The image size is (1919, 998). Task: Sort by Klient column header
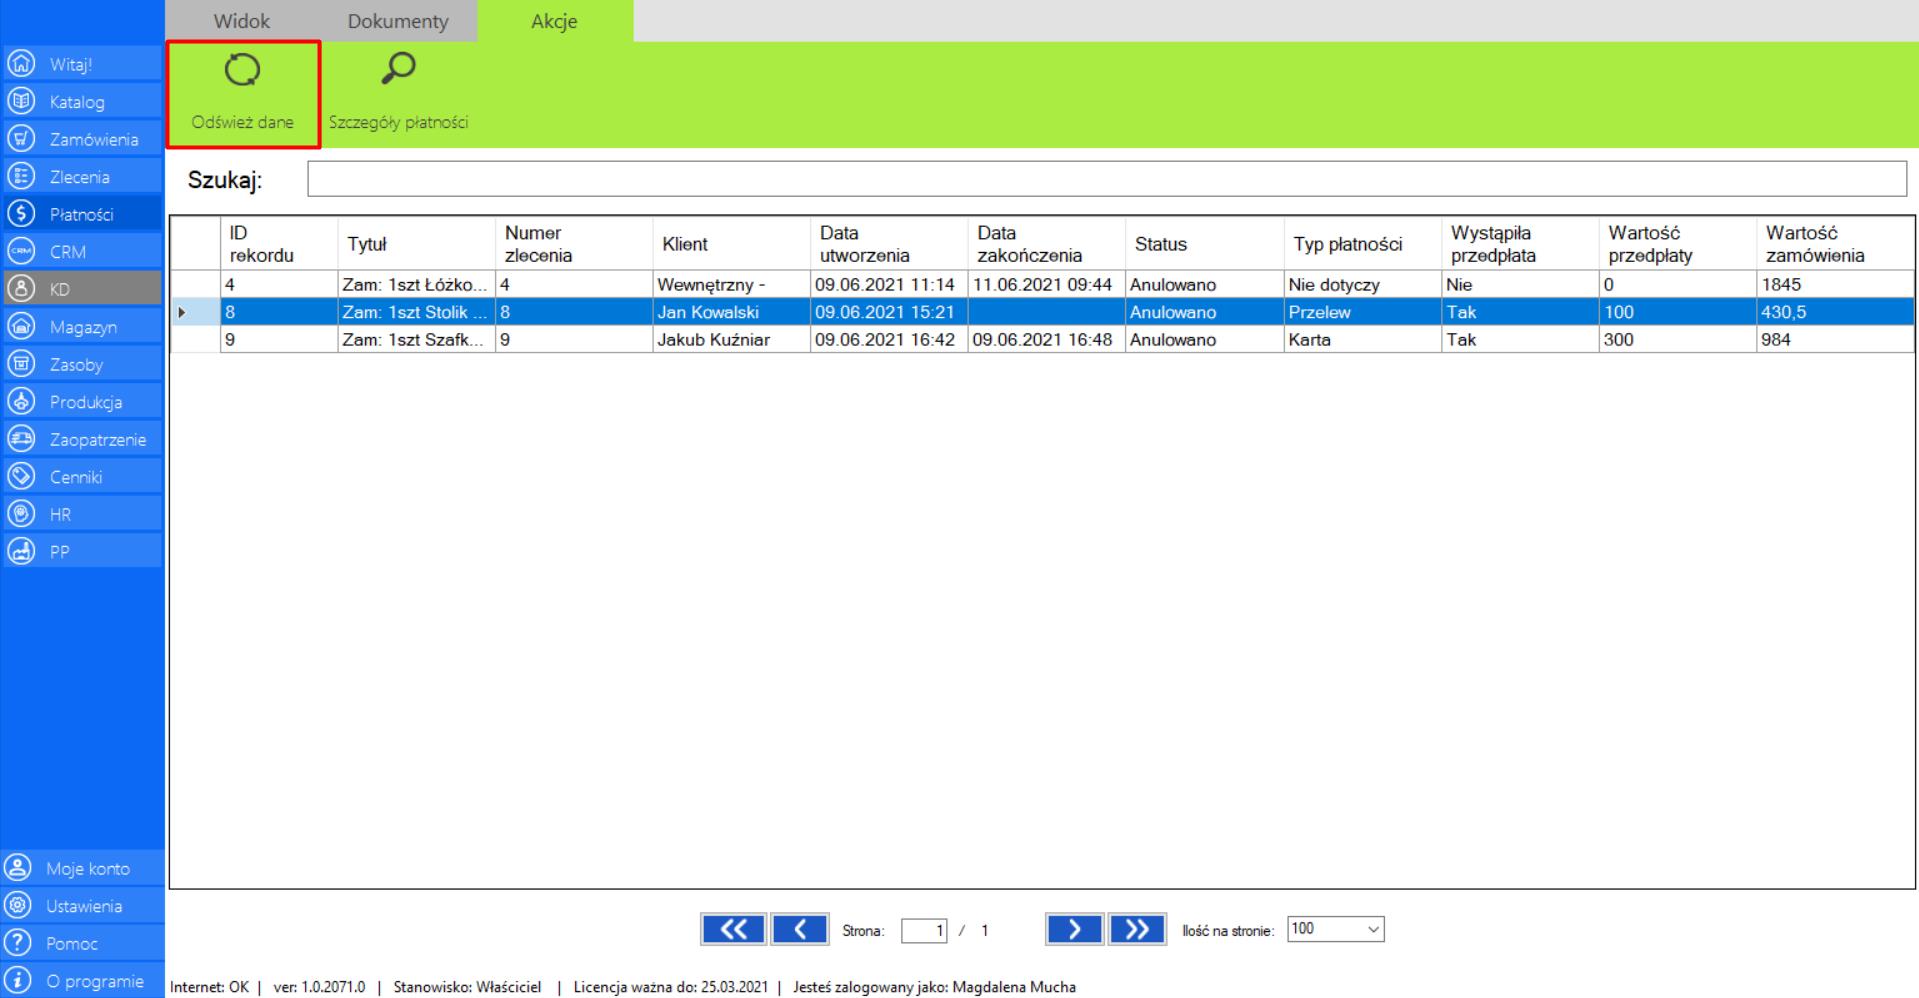[x=732, y=244]
